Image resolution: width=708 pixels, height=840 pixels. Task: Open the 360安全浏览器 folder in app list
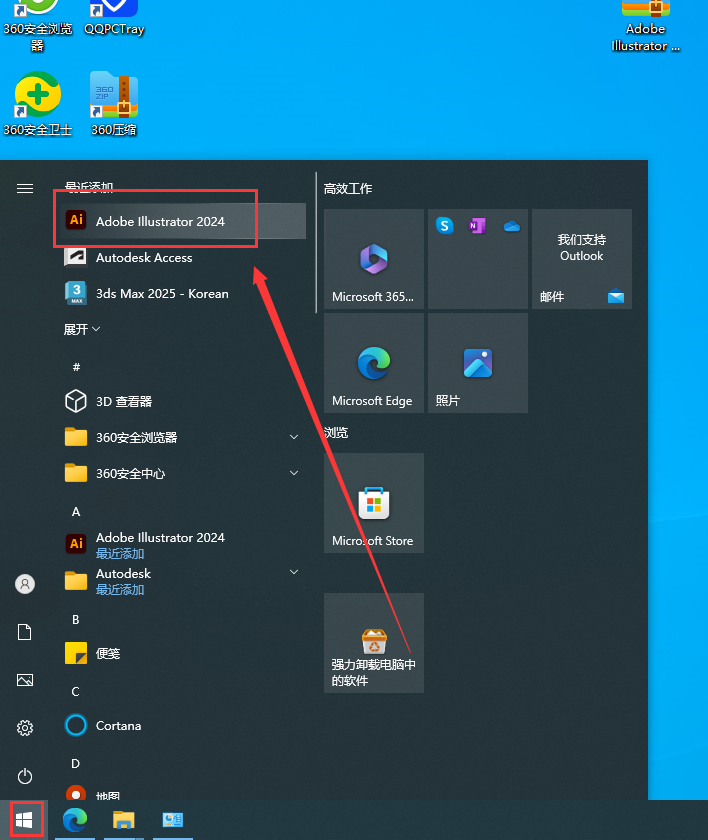(183, 437)
